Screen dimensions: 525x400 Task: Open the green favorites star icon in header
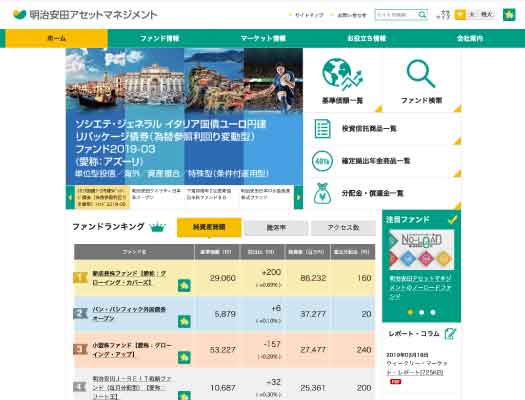509,15
